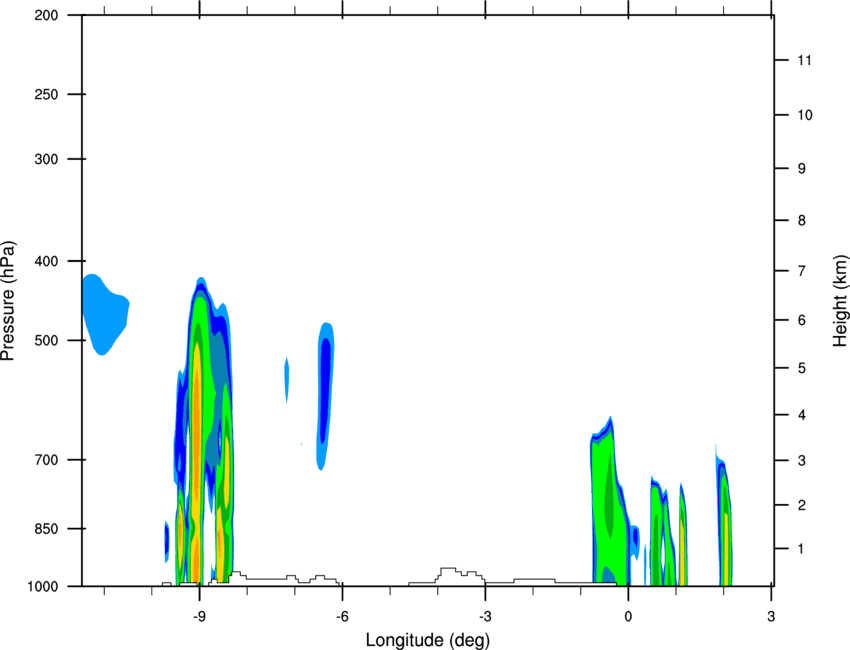The width and height of the screenshot is (850, 650).
Task: Click the large green plume just west of longitude 0
Action: pos(610,501)
